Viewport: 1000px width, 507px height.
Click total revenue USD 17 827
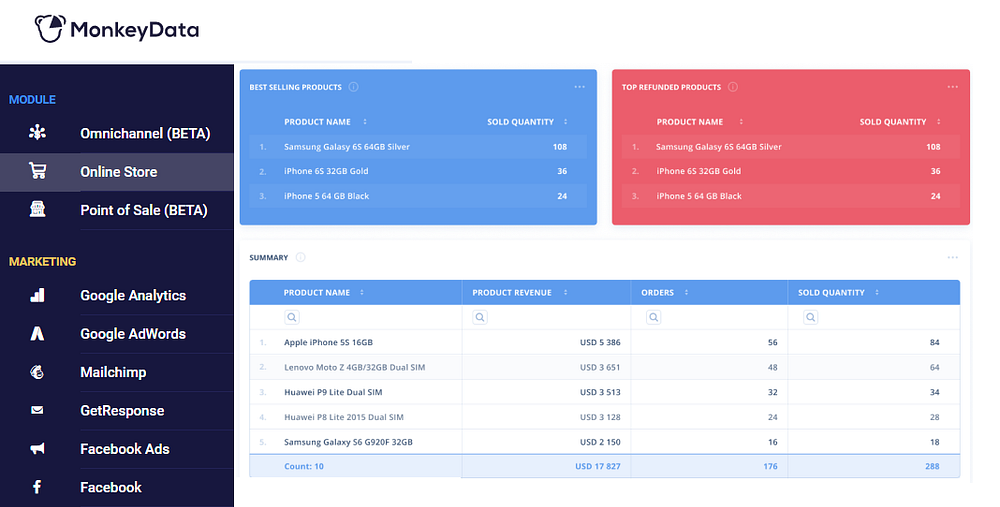598,466
